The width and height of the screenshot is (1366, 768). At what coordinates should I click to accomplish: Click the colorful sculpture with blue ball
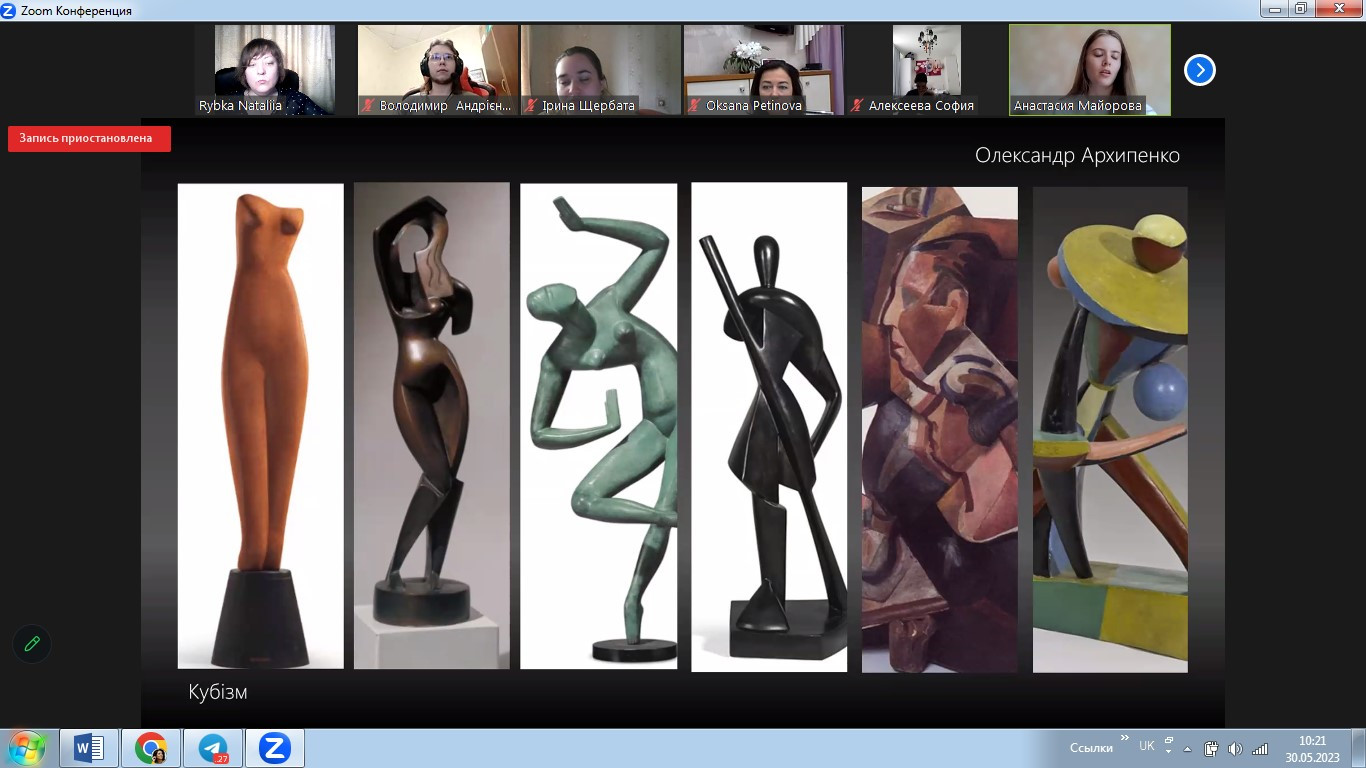coord(1110,430)
